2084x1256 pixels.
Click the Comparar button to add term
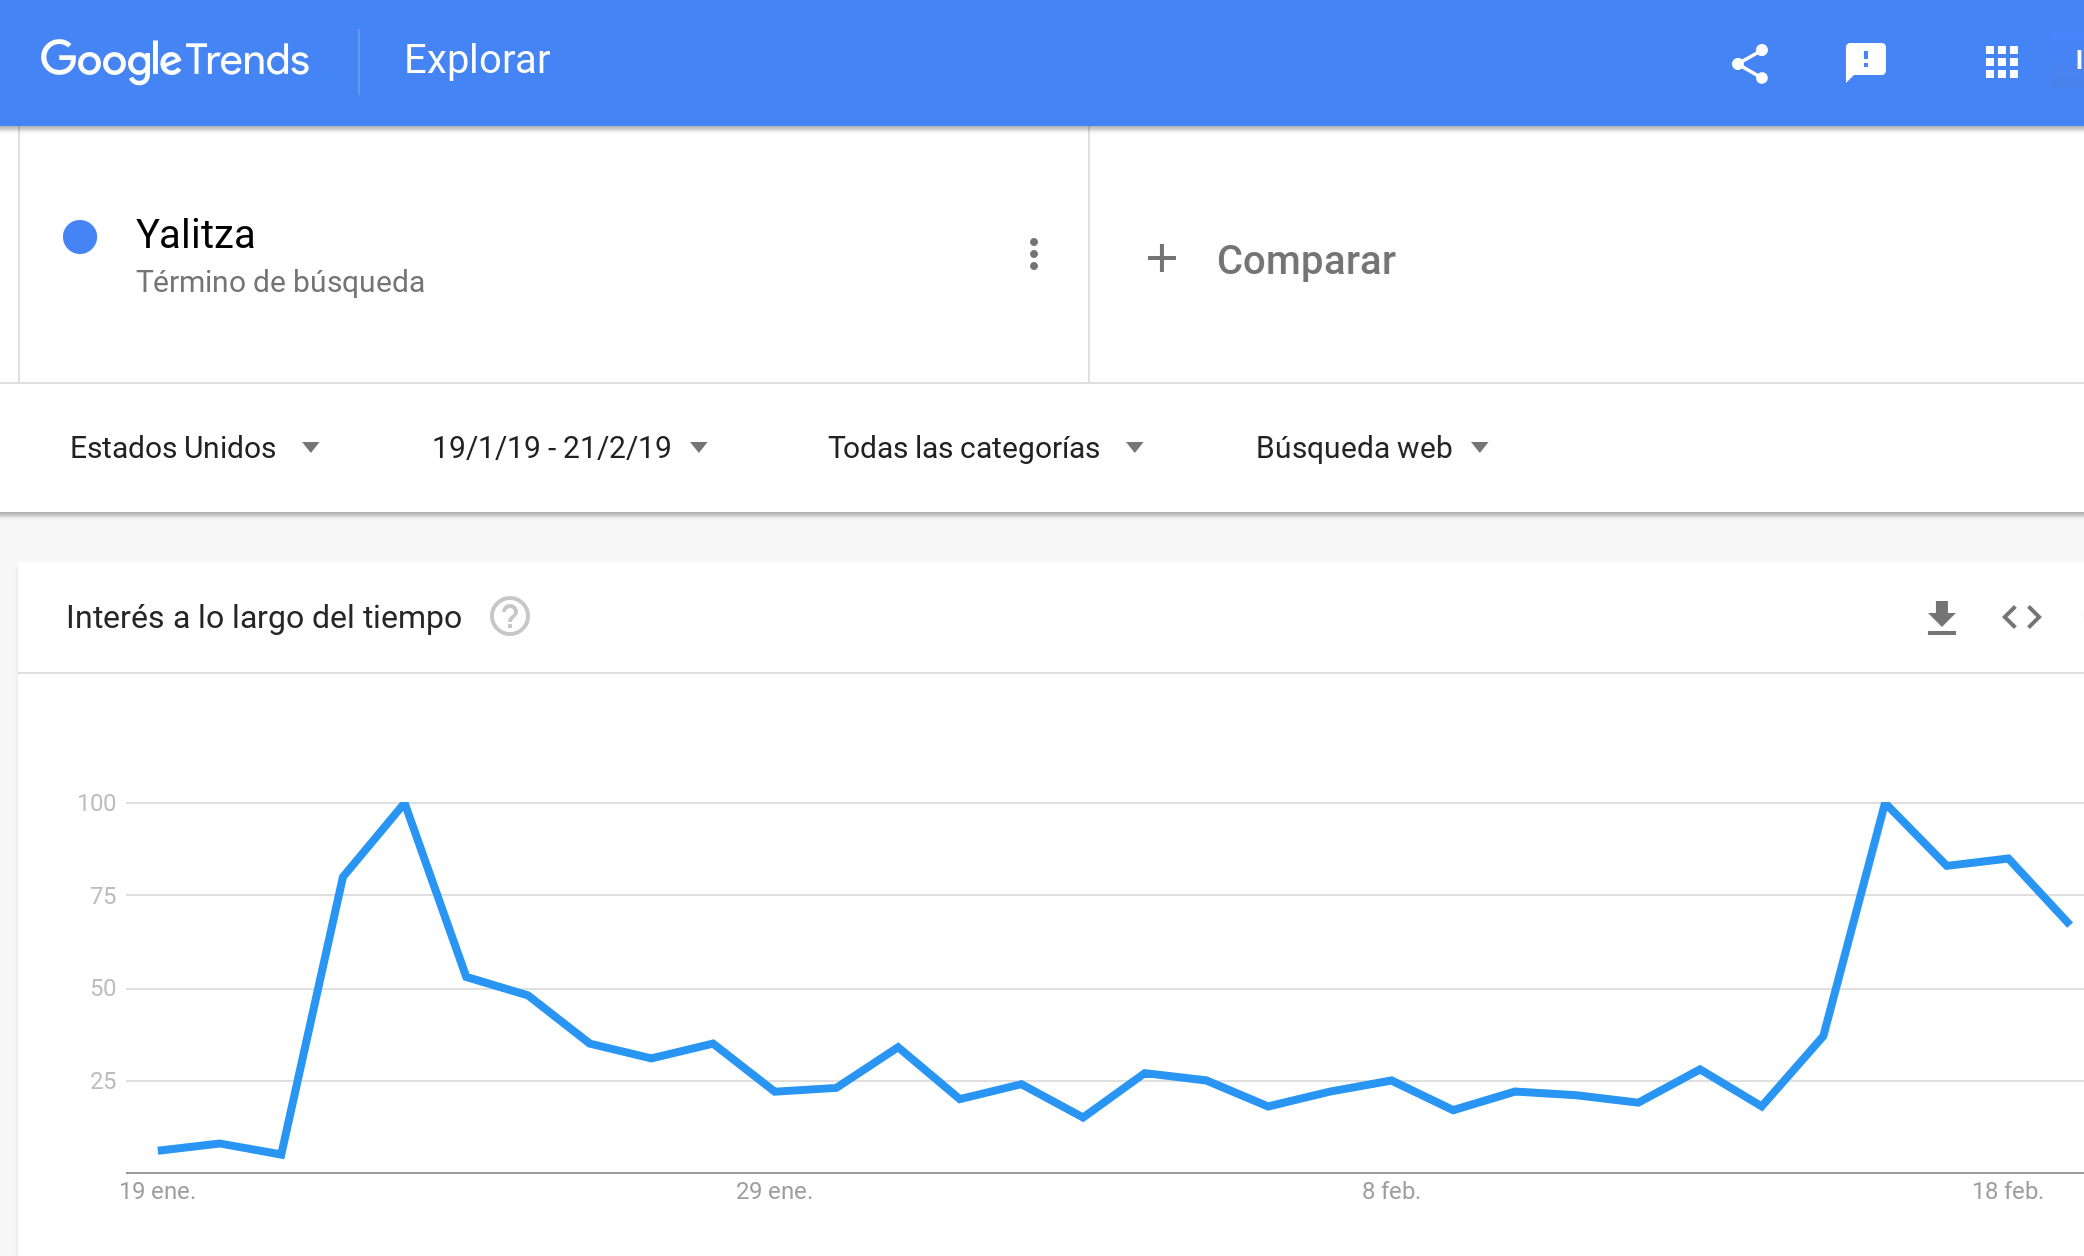pyautogui.click(x=1271, y=260)
